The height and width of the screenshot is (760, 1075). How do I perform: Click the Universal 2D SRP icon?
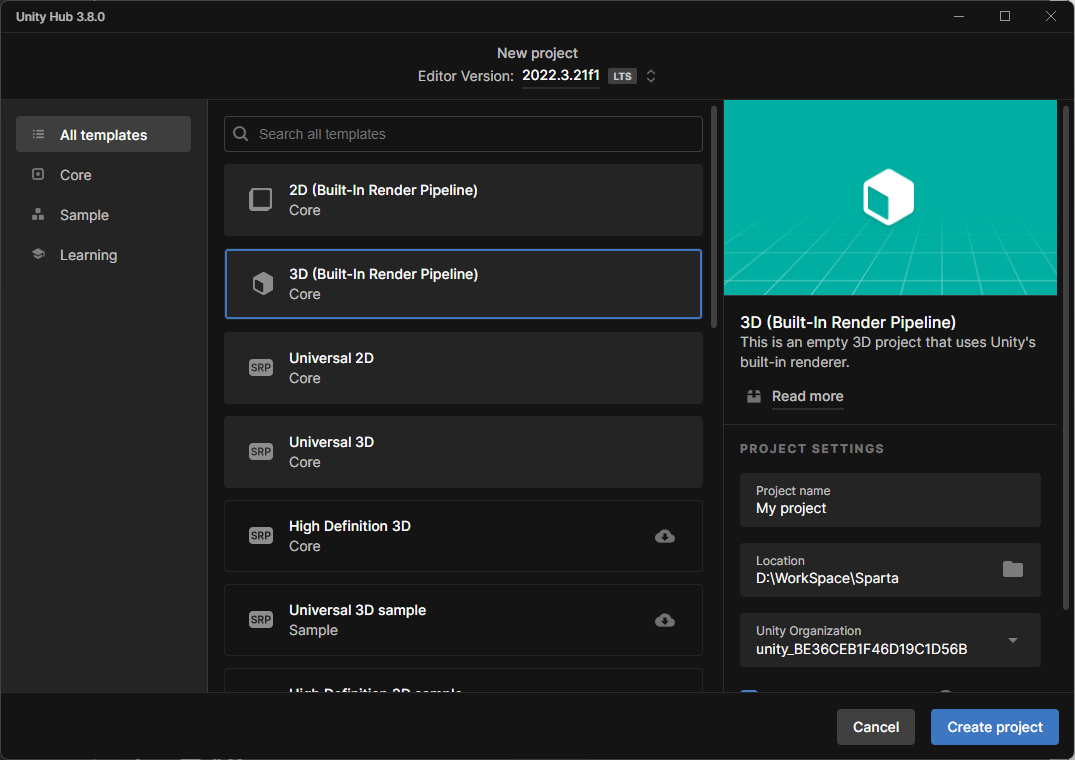[261, 368]
